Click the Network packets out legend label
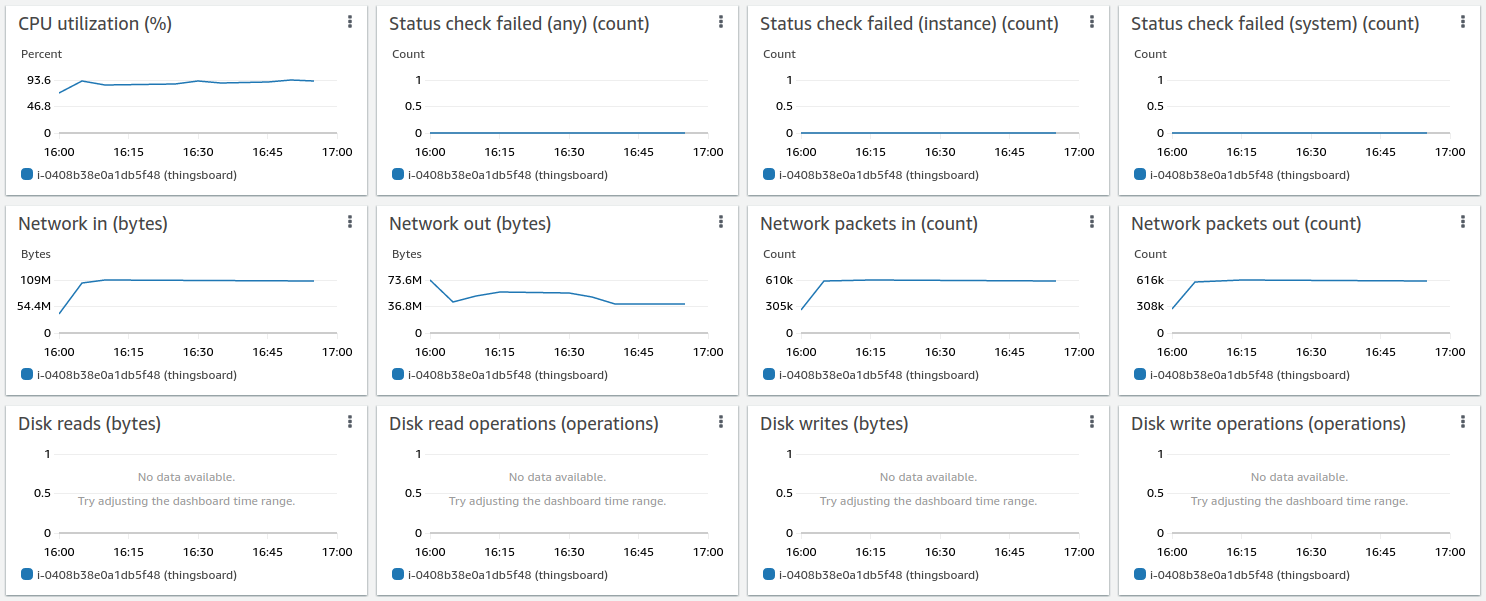The height and width of the screenshot is (601, 1486). (x=1249, y=375)
